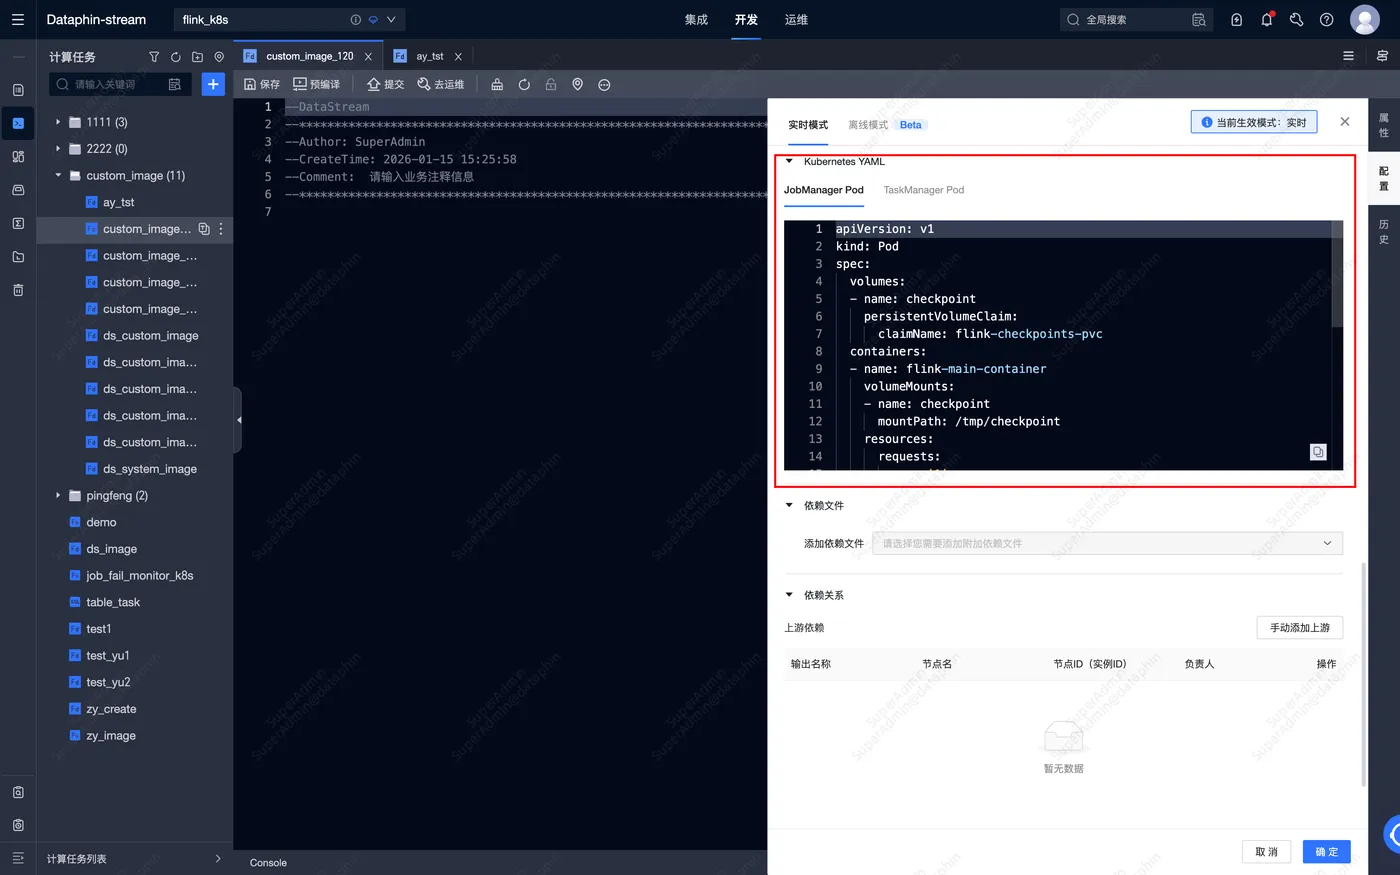
Task: Open the flink_k8s project dropdown
Action: pos(391,20)
